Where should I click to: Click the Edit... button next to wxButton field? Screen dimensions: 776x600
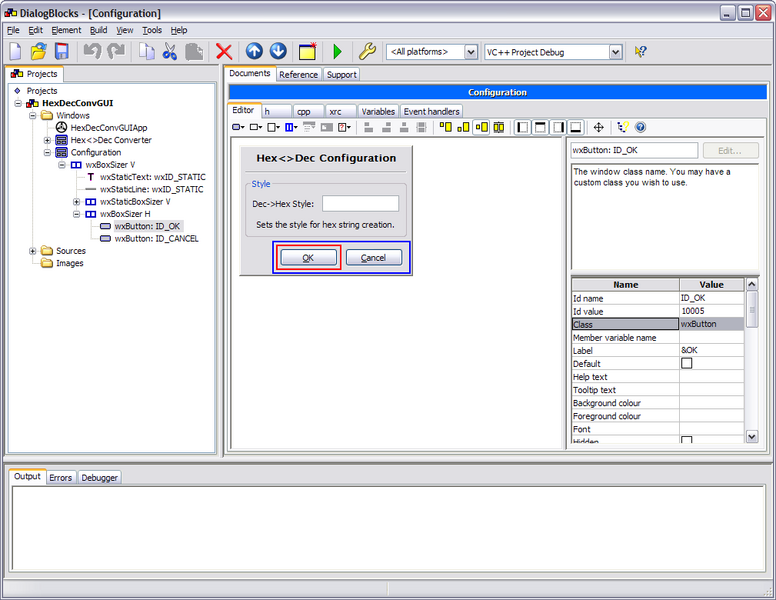[x=730, y=150]
